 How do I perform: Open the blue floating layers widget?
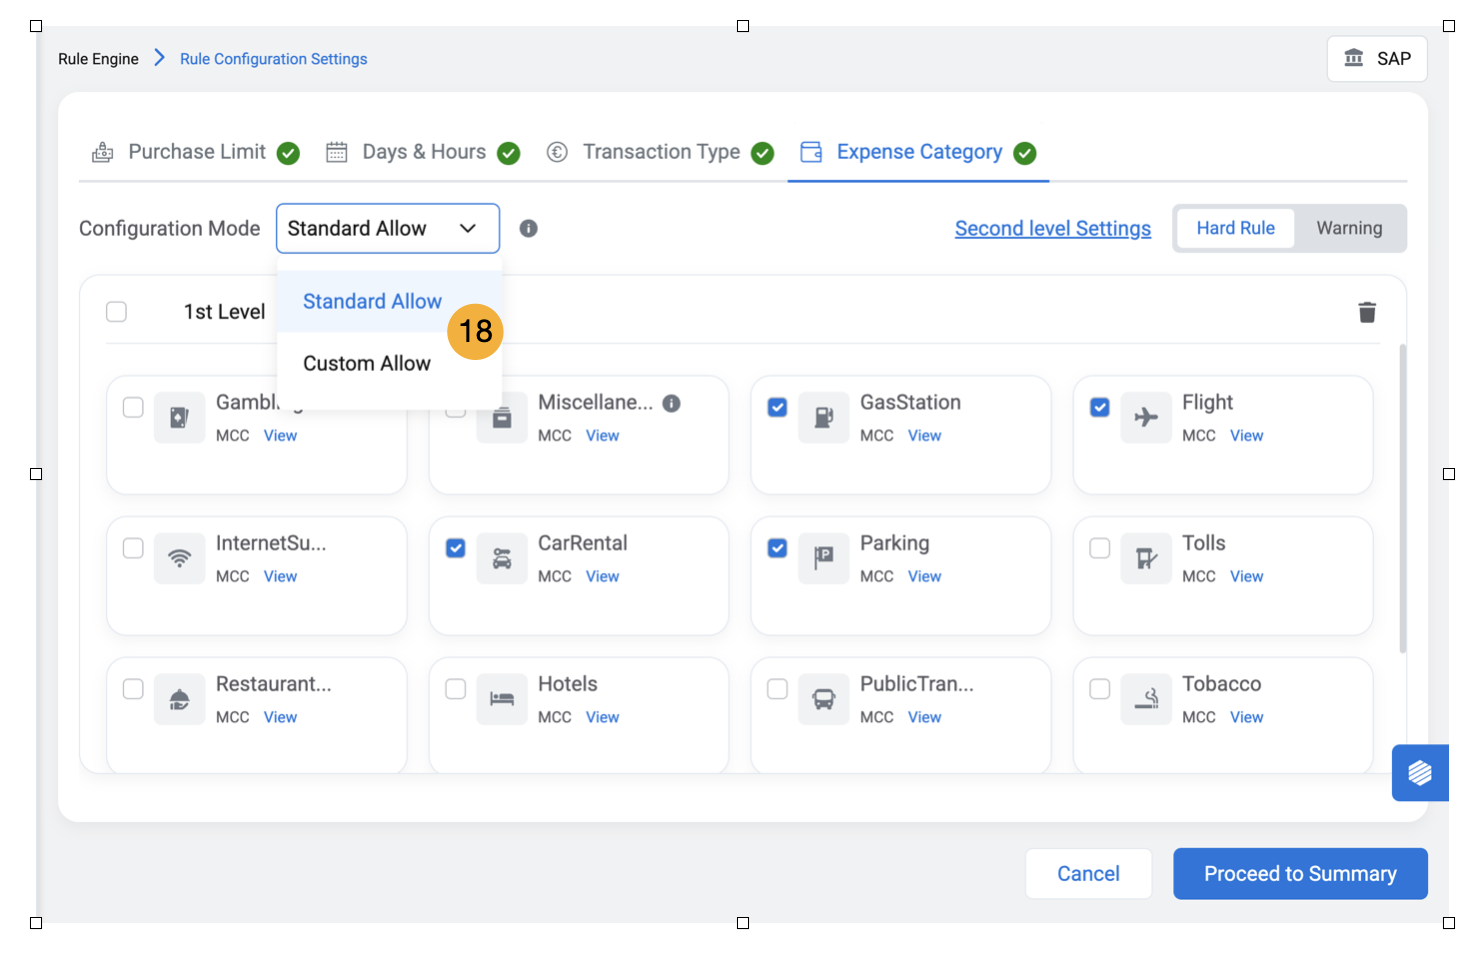click(x=1419, y=773)
